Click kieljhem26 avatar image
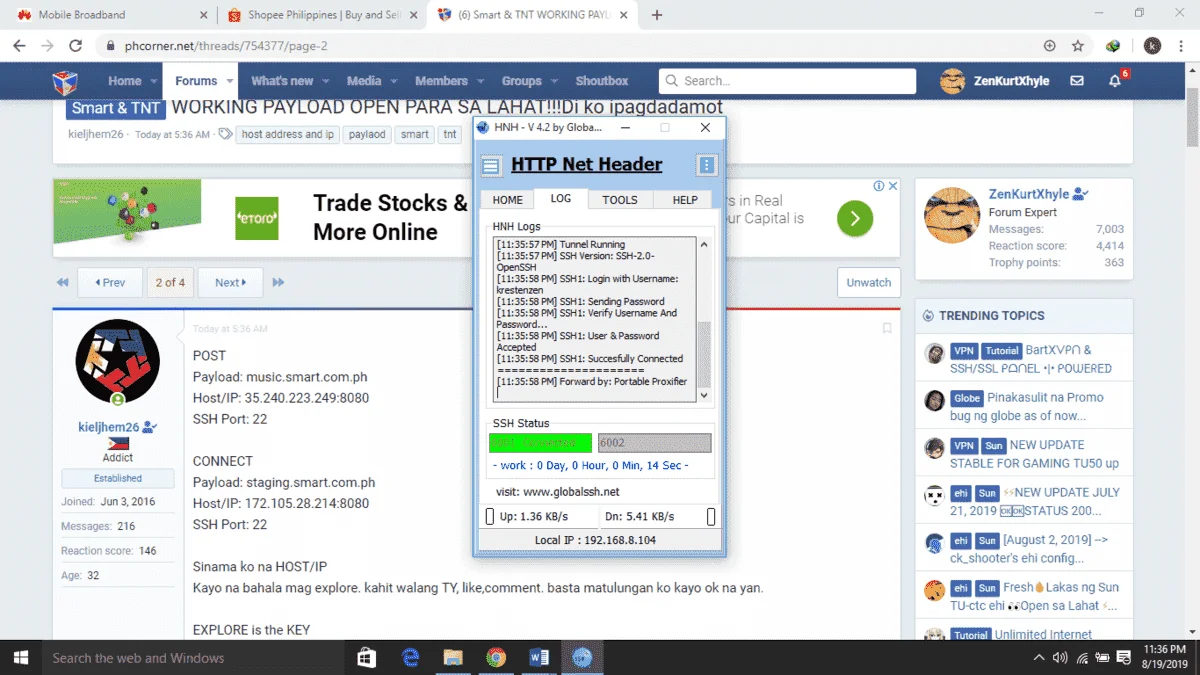 click(118, 362)
